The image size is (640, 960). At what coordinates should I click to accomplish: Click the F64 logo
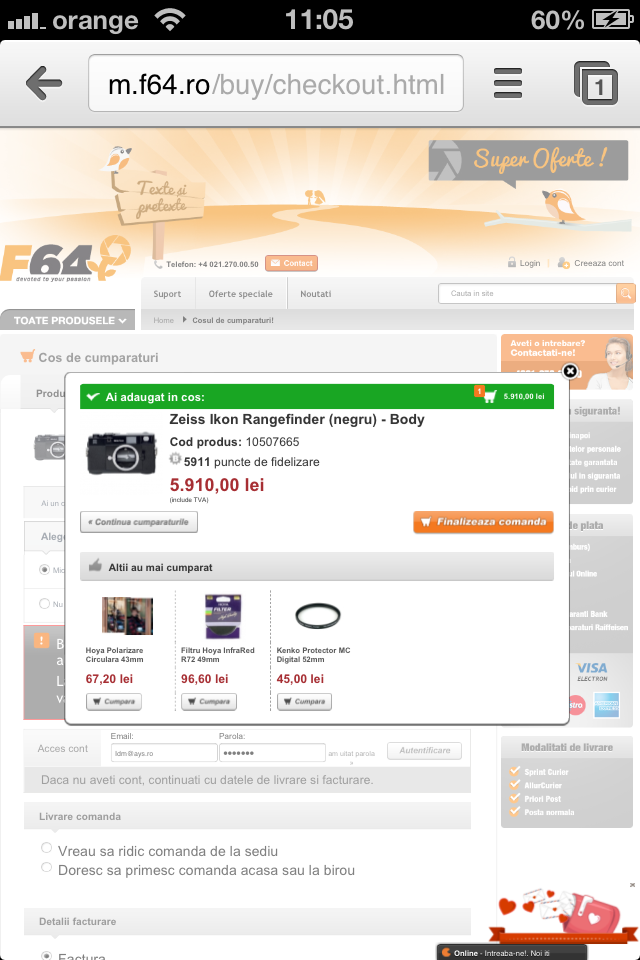(65, 260)
